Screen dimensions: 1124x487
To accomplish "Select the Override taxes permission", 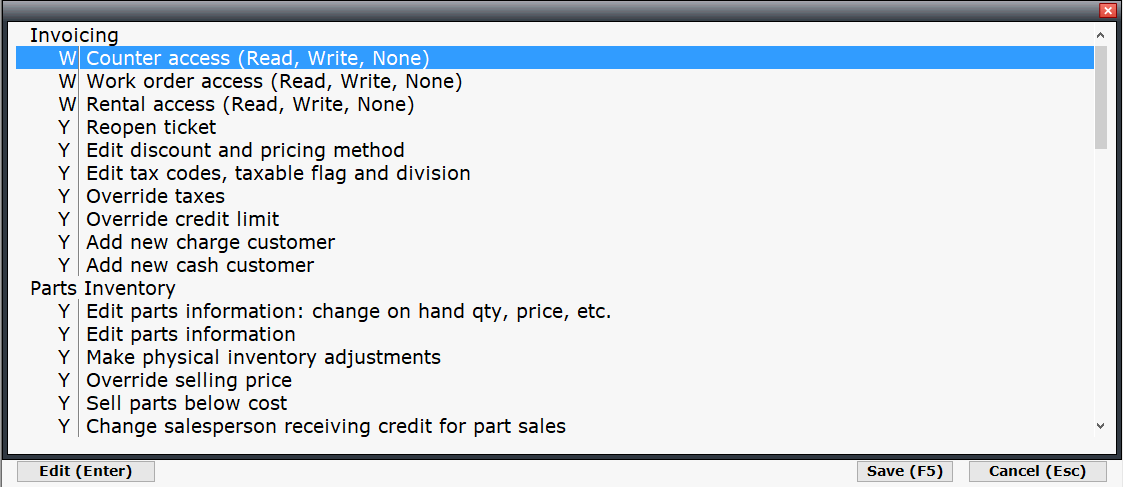I will click(155, 197).
